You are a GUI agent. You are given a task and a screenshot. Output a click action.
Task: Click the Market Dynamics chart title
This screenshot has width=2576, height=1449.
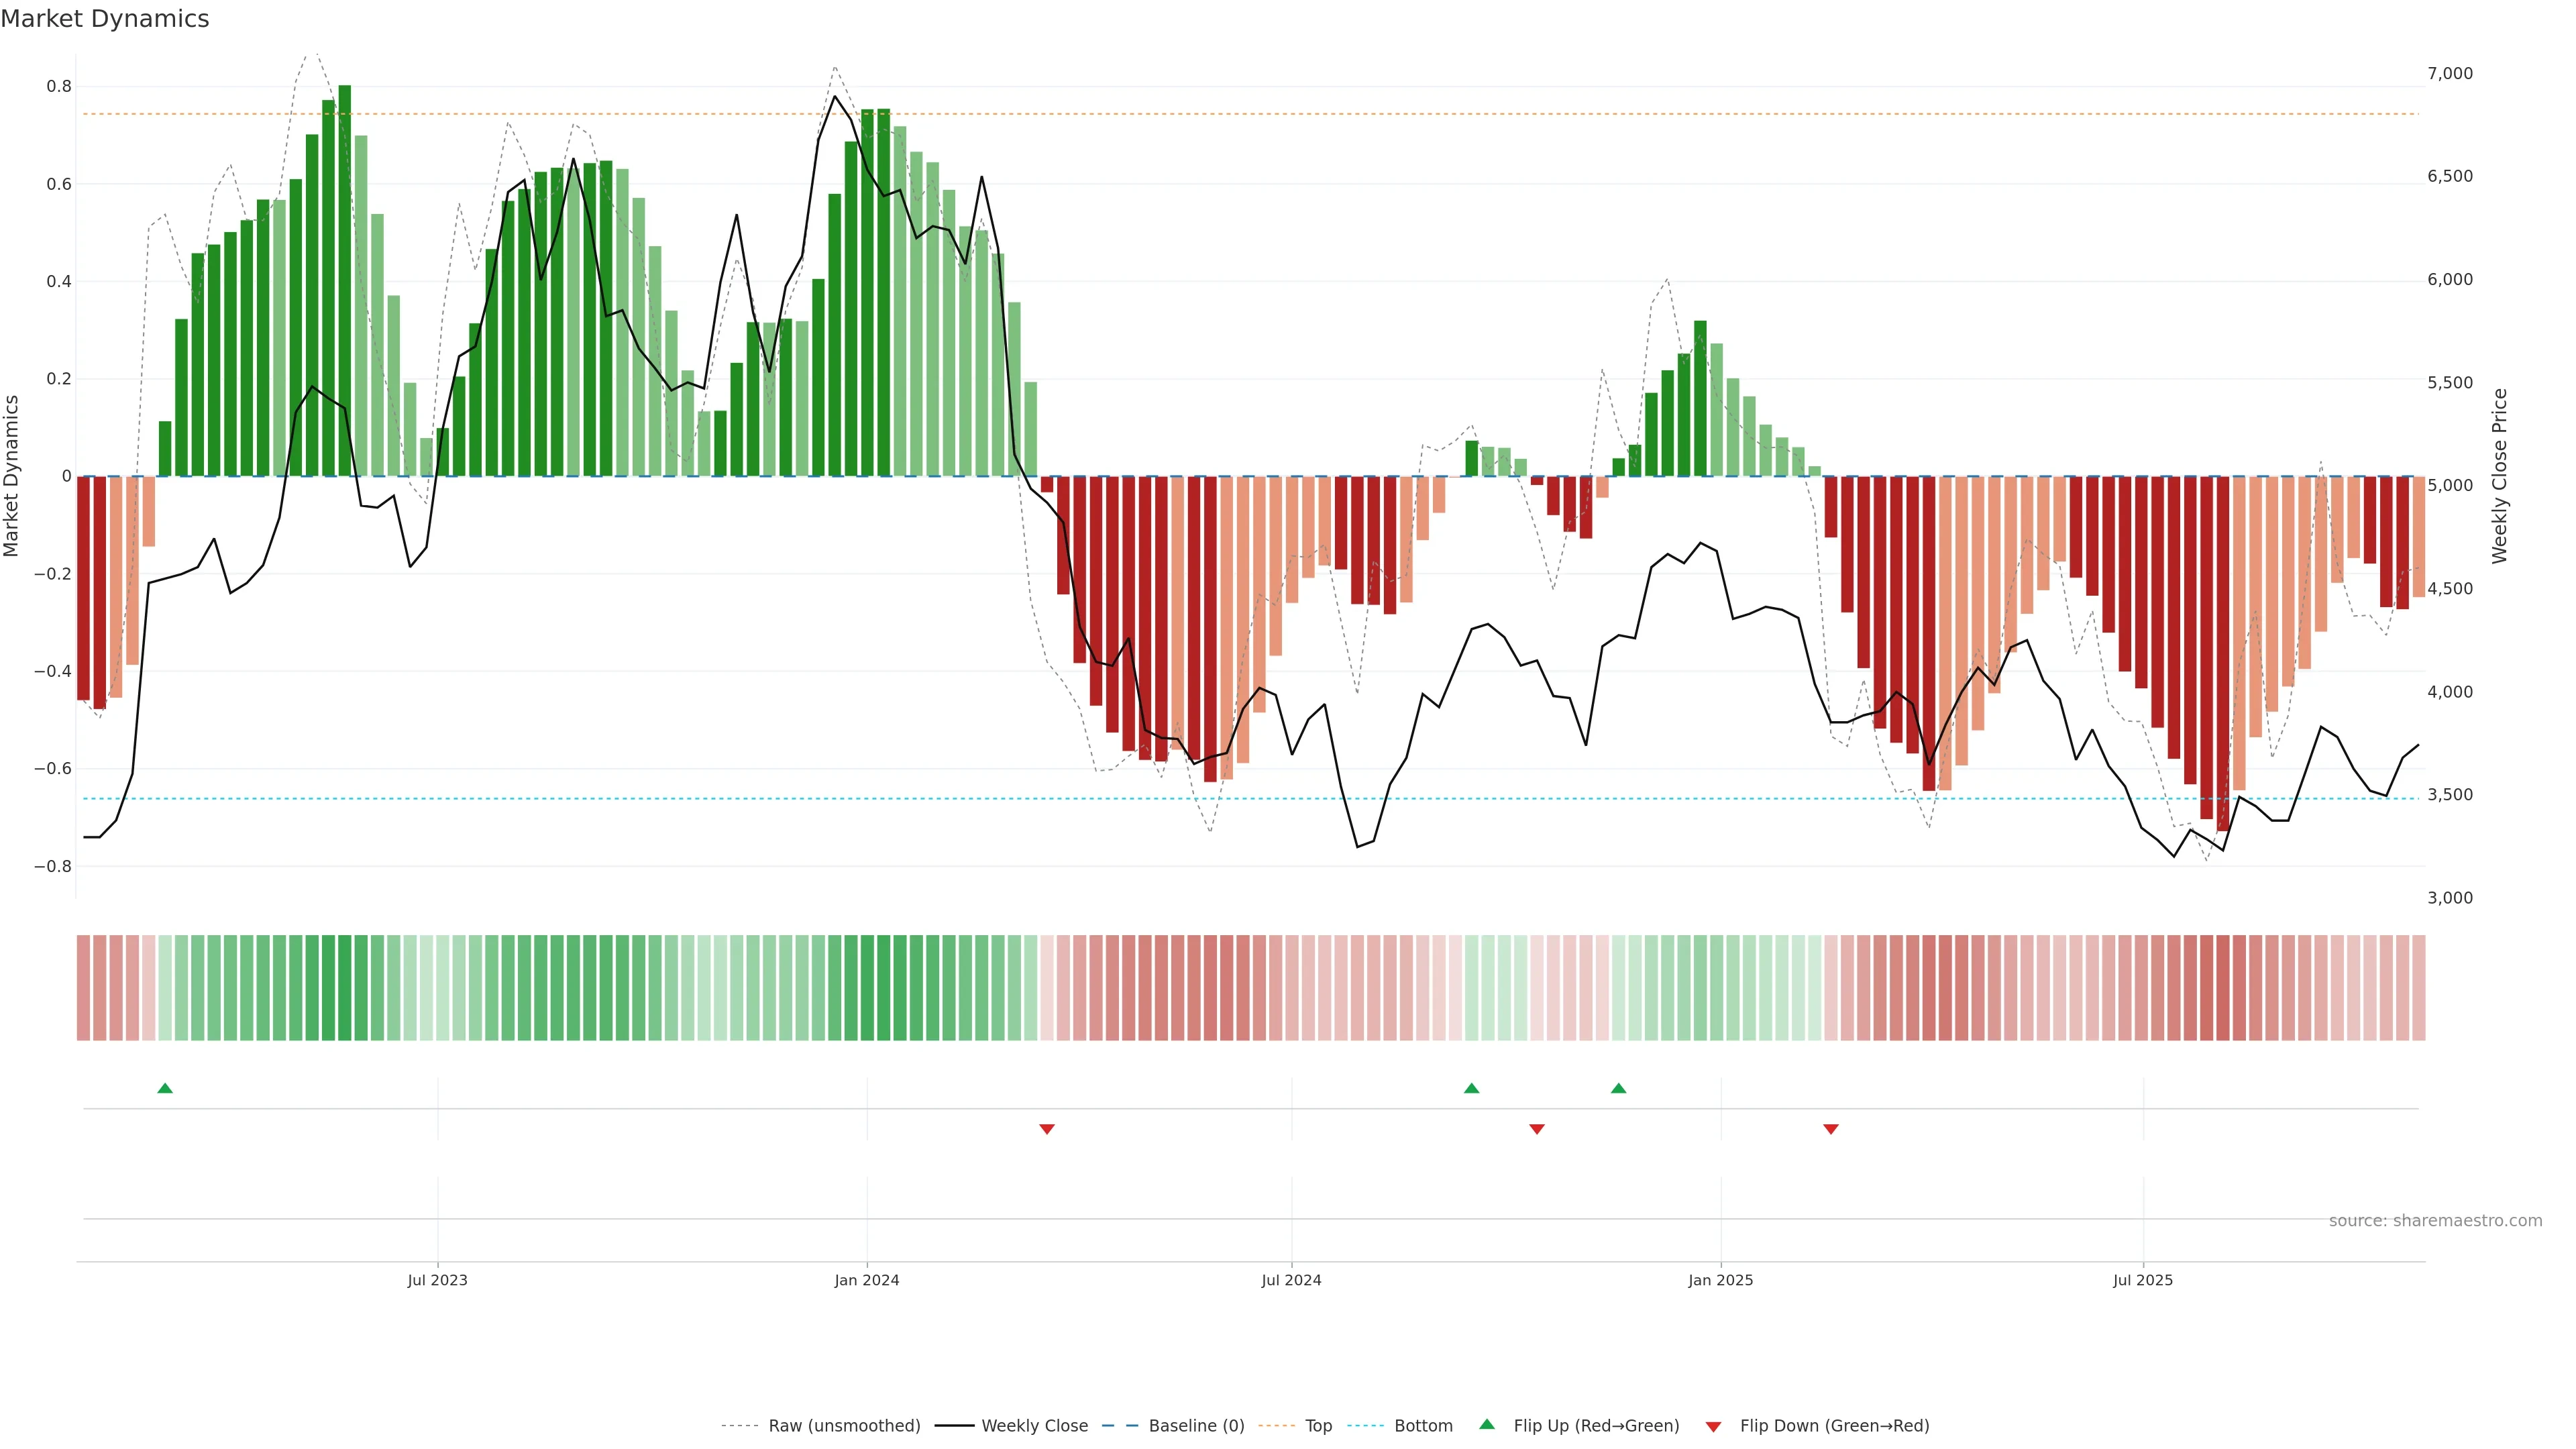tap(105, 19)
